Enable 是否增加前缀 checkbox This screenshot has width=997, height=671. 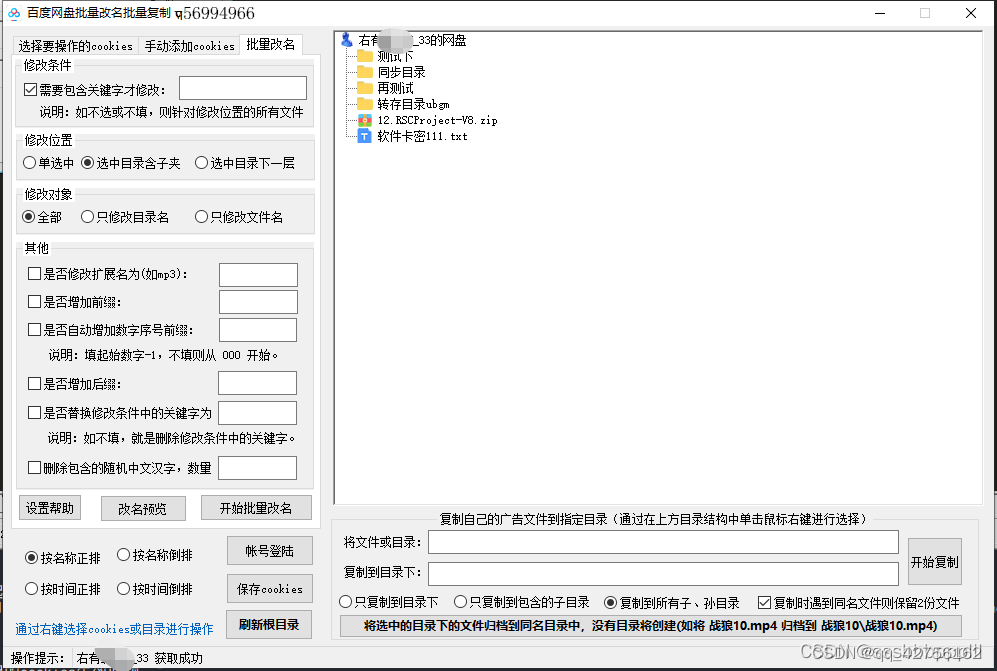click(x=34, y=301)
